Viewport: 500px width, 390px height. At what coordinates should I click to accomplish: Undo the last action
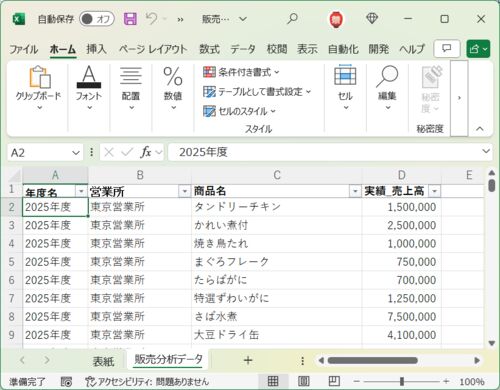pyautogui.click(x=152, y=19)
